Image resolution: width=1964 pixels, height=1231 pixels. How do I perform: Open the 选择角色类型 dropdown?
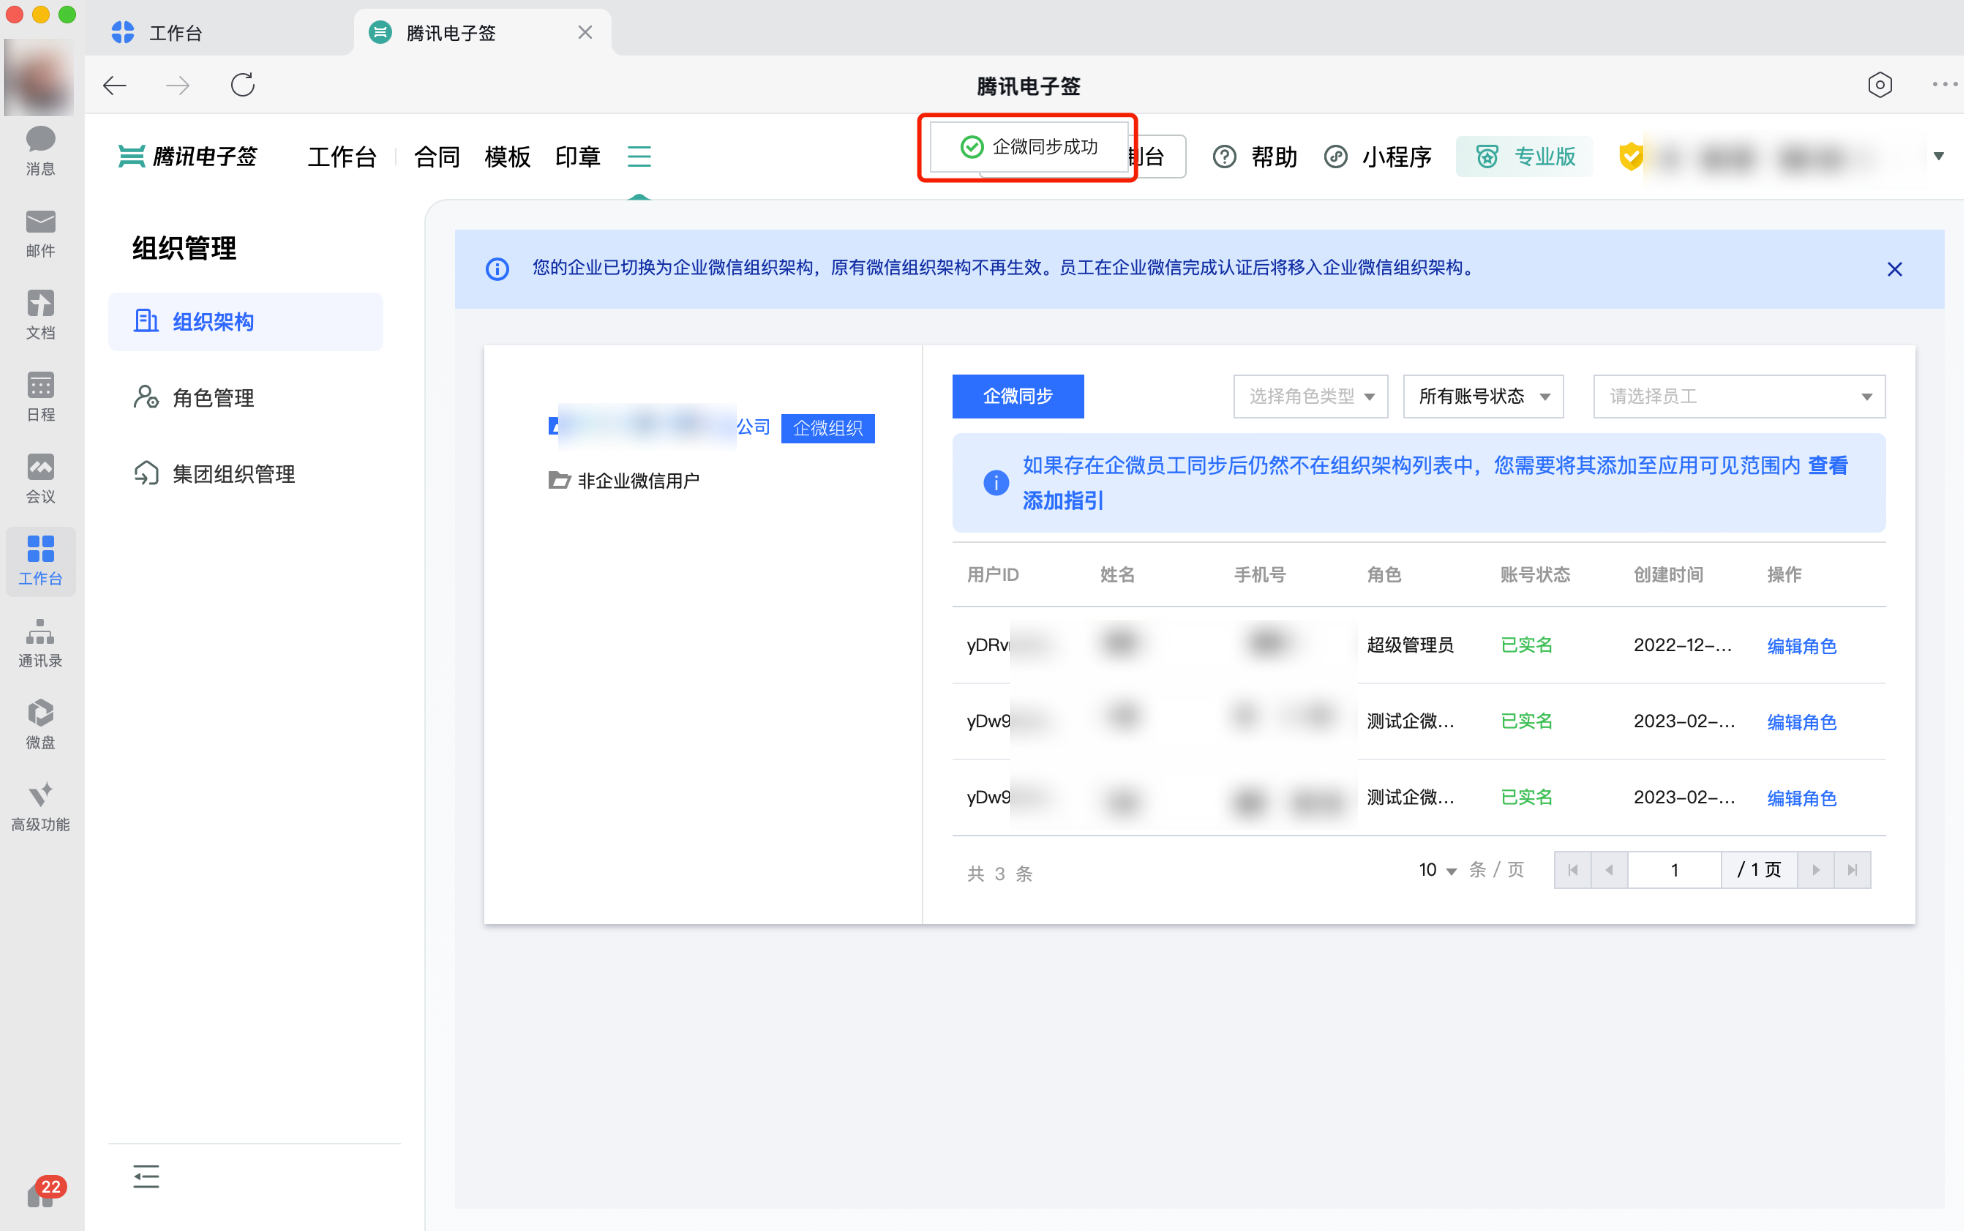click(1310, 397)
